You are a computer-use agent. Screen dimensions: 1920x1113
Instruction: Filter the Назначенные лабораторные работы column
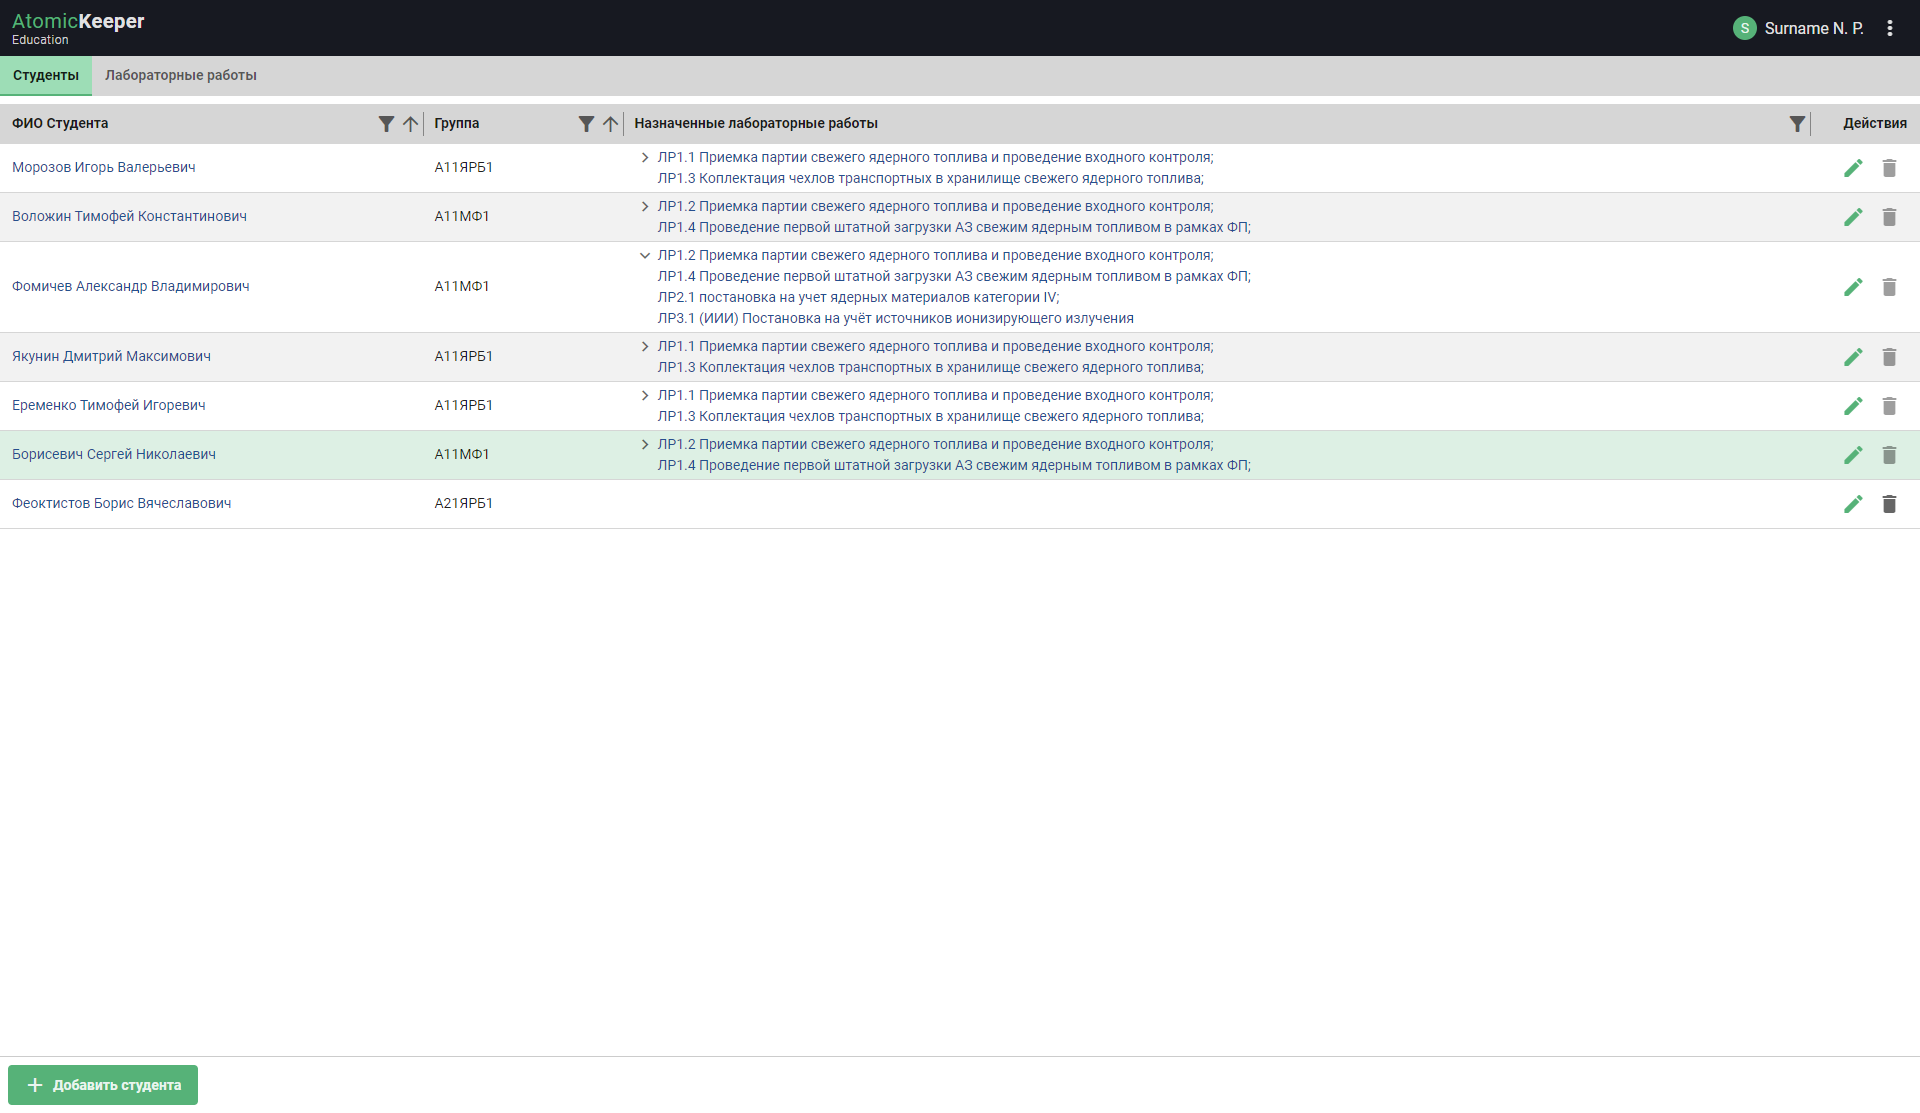coord(1797,124)
